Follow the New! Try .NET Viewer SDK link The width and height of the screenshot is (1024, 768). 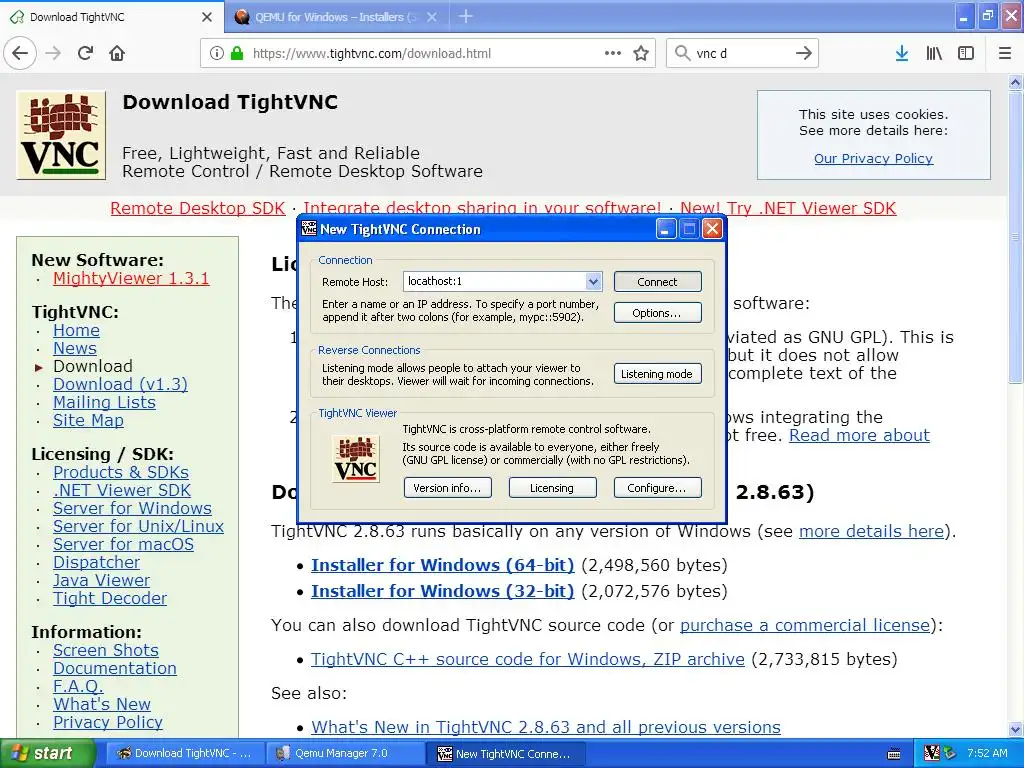click(x=788, y=208)
